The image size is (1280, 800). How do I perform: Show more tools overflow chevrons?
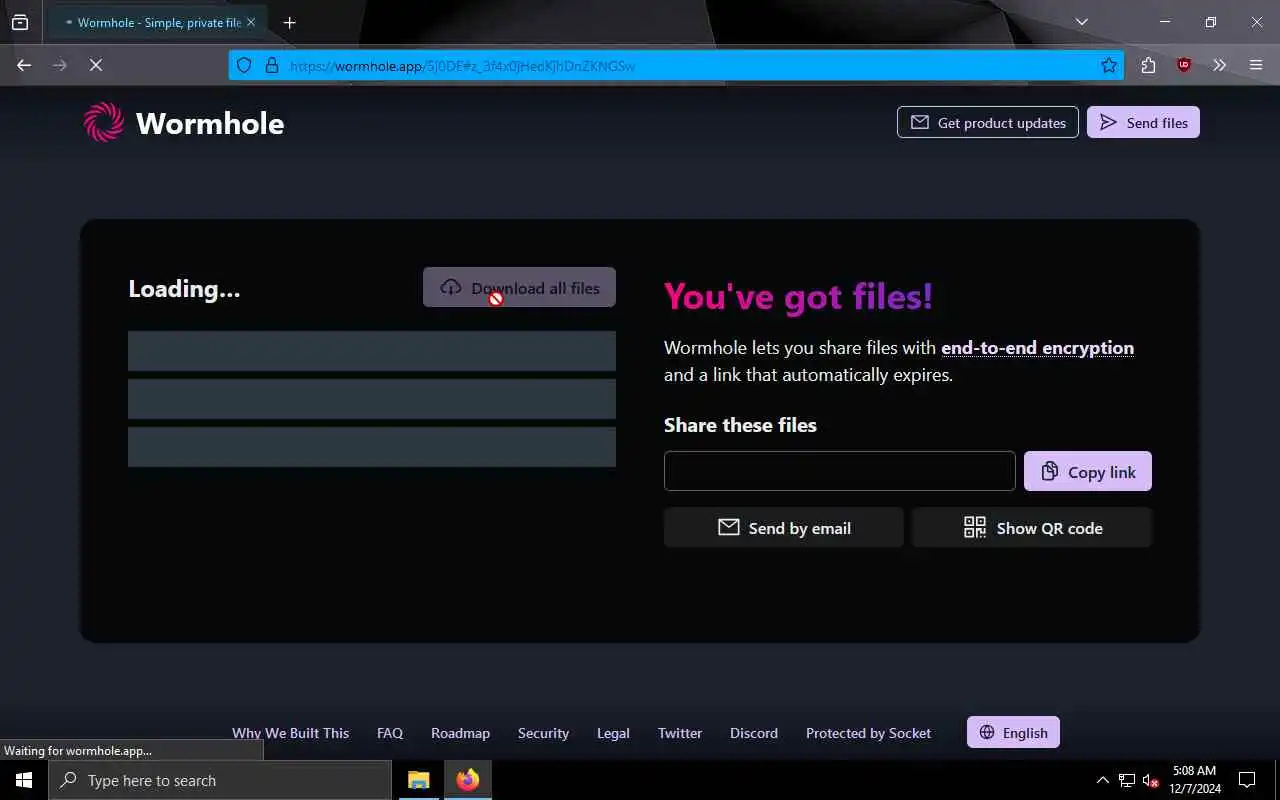(x=1219, y=65)
